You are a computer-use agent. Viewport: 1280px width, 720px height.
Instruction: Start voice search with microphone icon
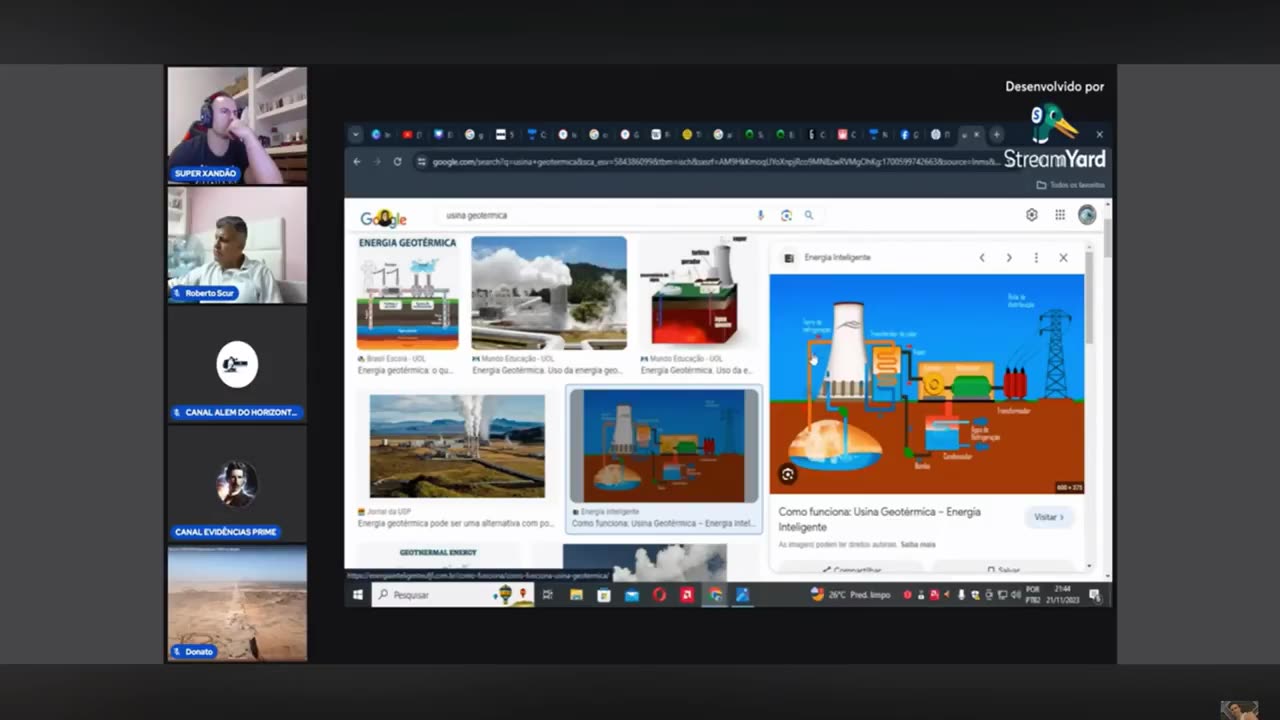[x=760, y=215]
